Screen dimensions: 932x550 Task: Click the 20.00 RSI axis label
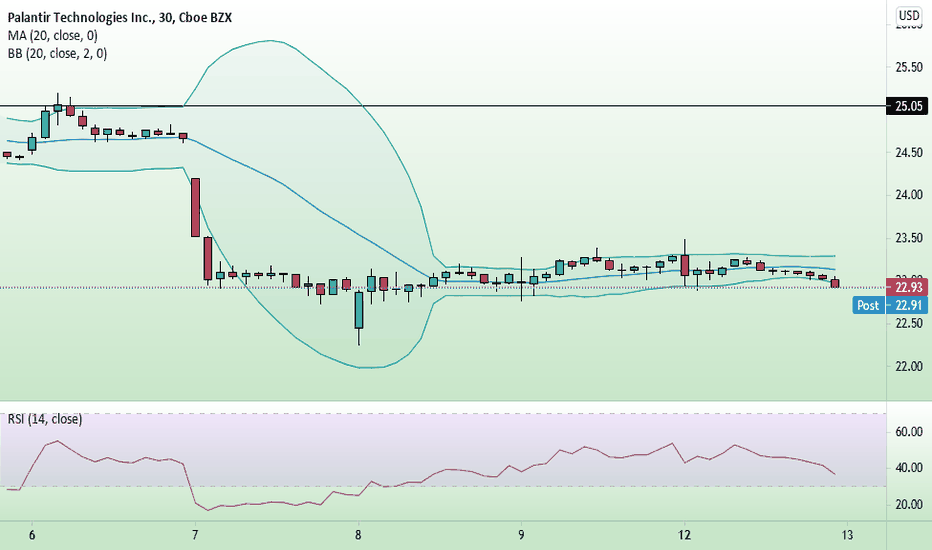click(909, 505)
